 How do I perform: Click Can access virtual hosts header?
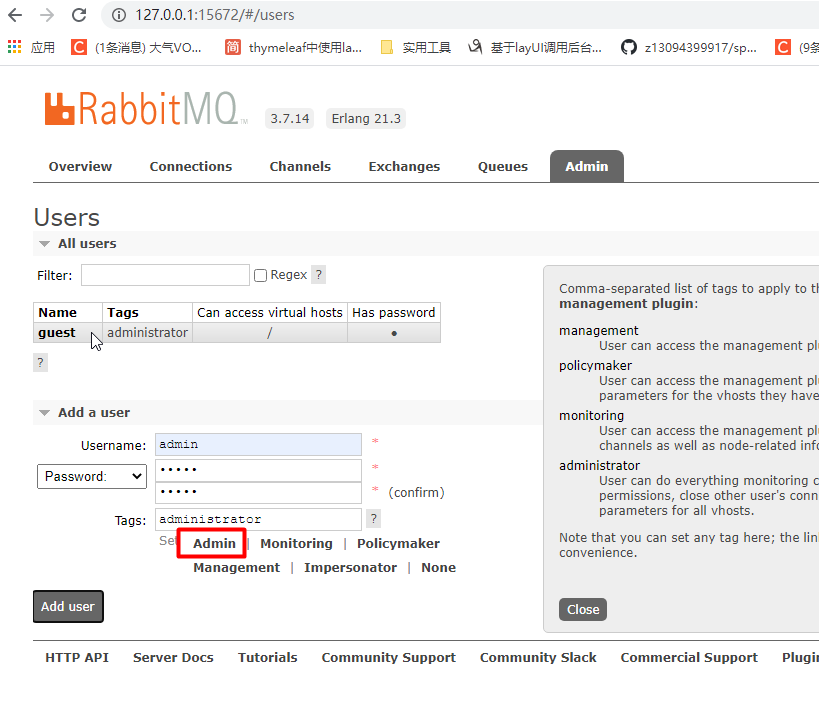pyautogui.click(x=270, y=312)
